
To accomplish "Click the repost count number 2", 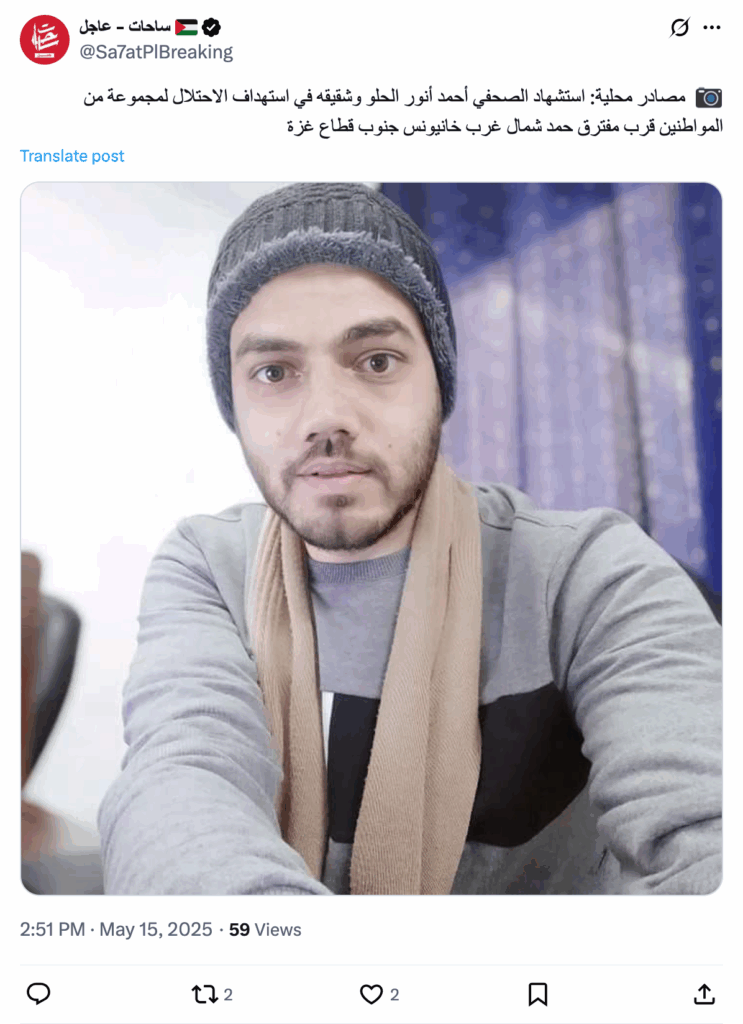I will pos(228,995).
